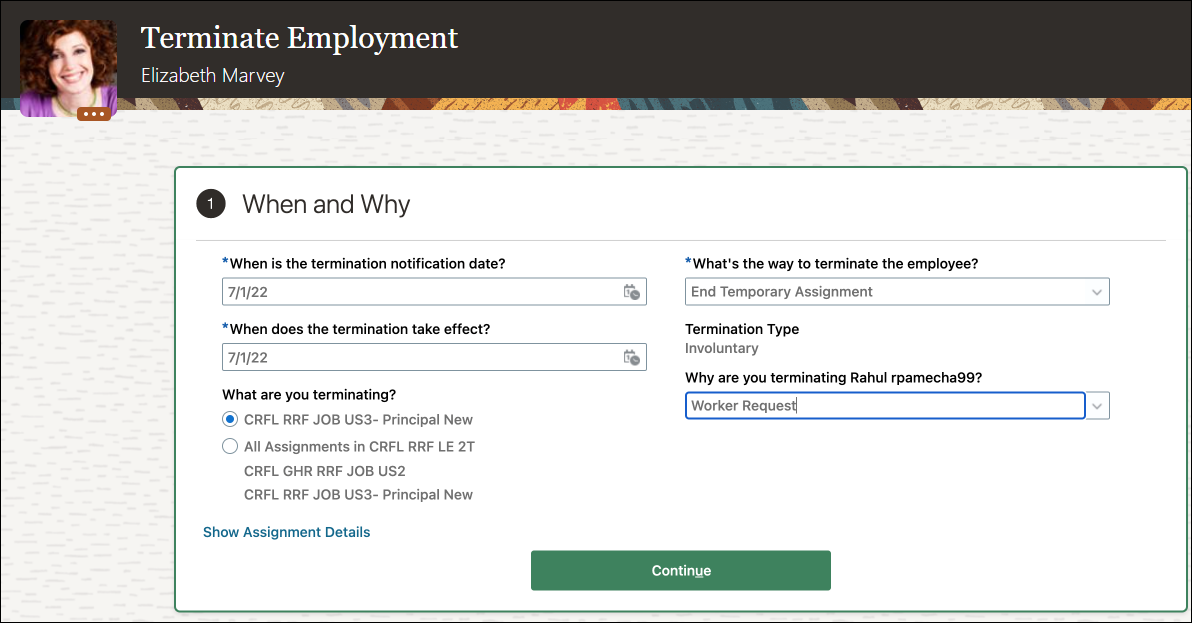Select CRFL RRF JOB US3- Principal New radio
1192x623 pixels.
click(231, 420)
